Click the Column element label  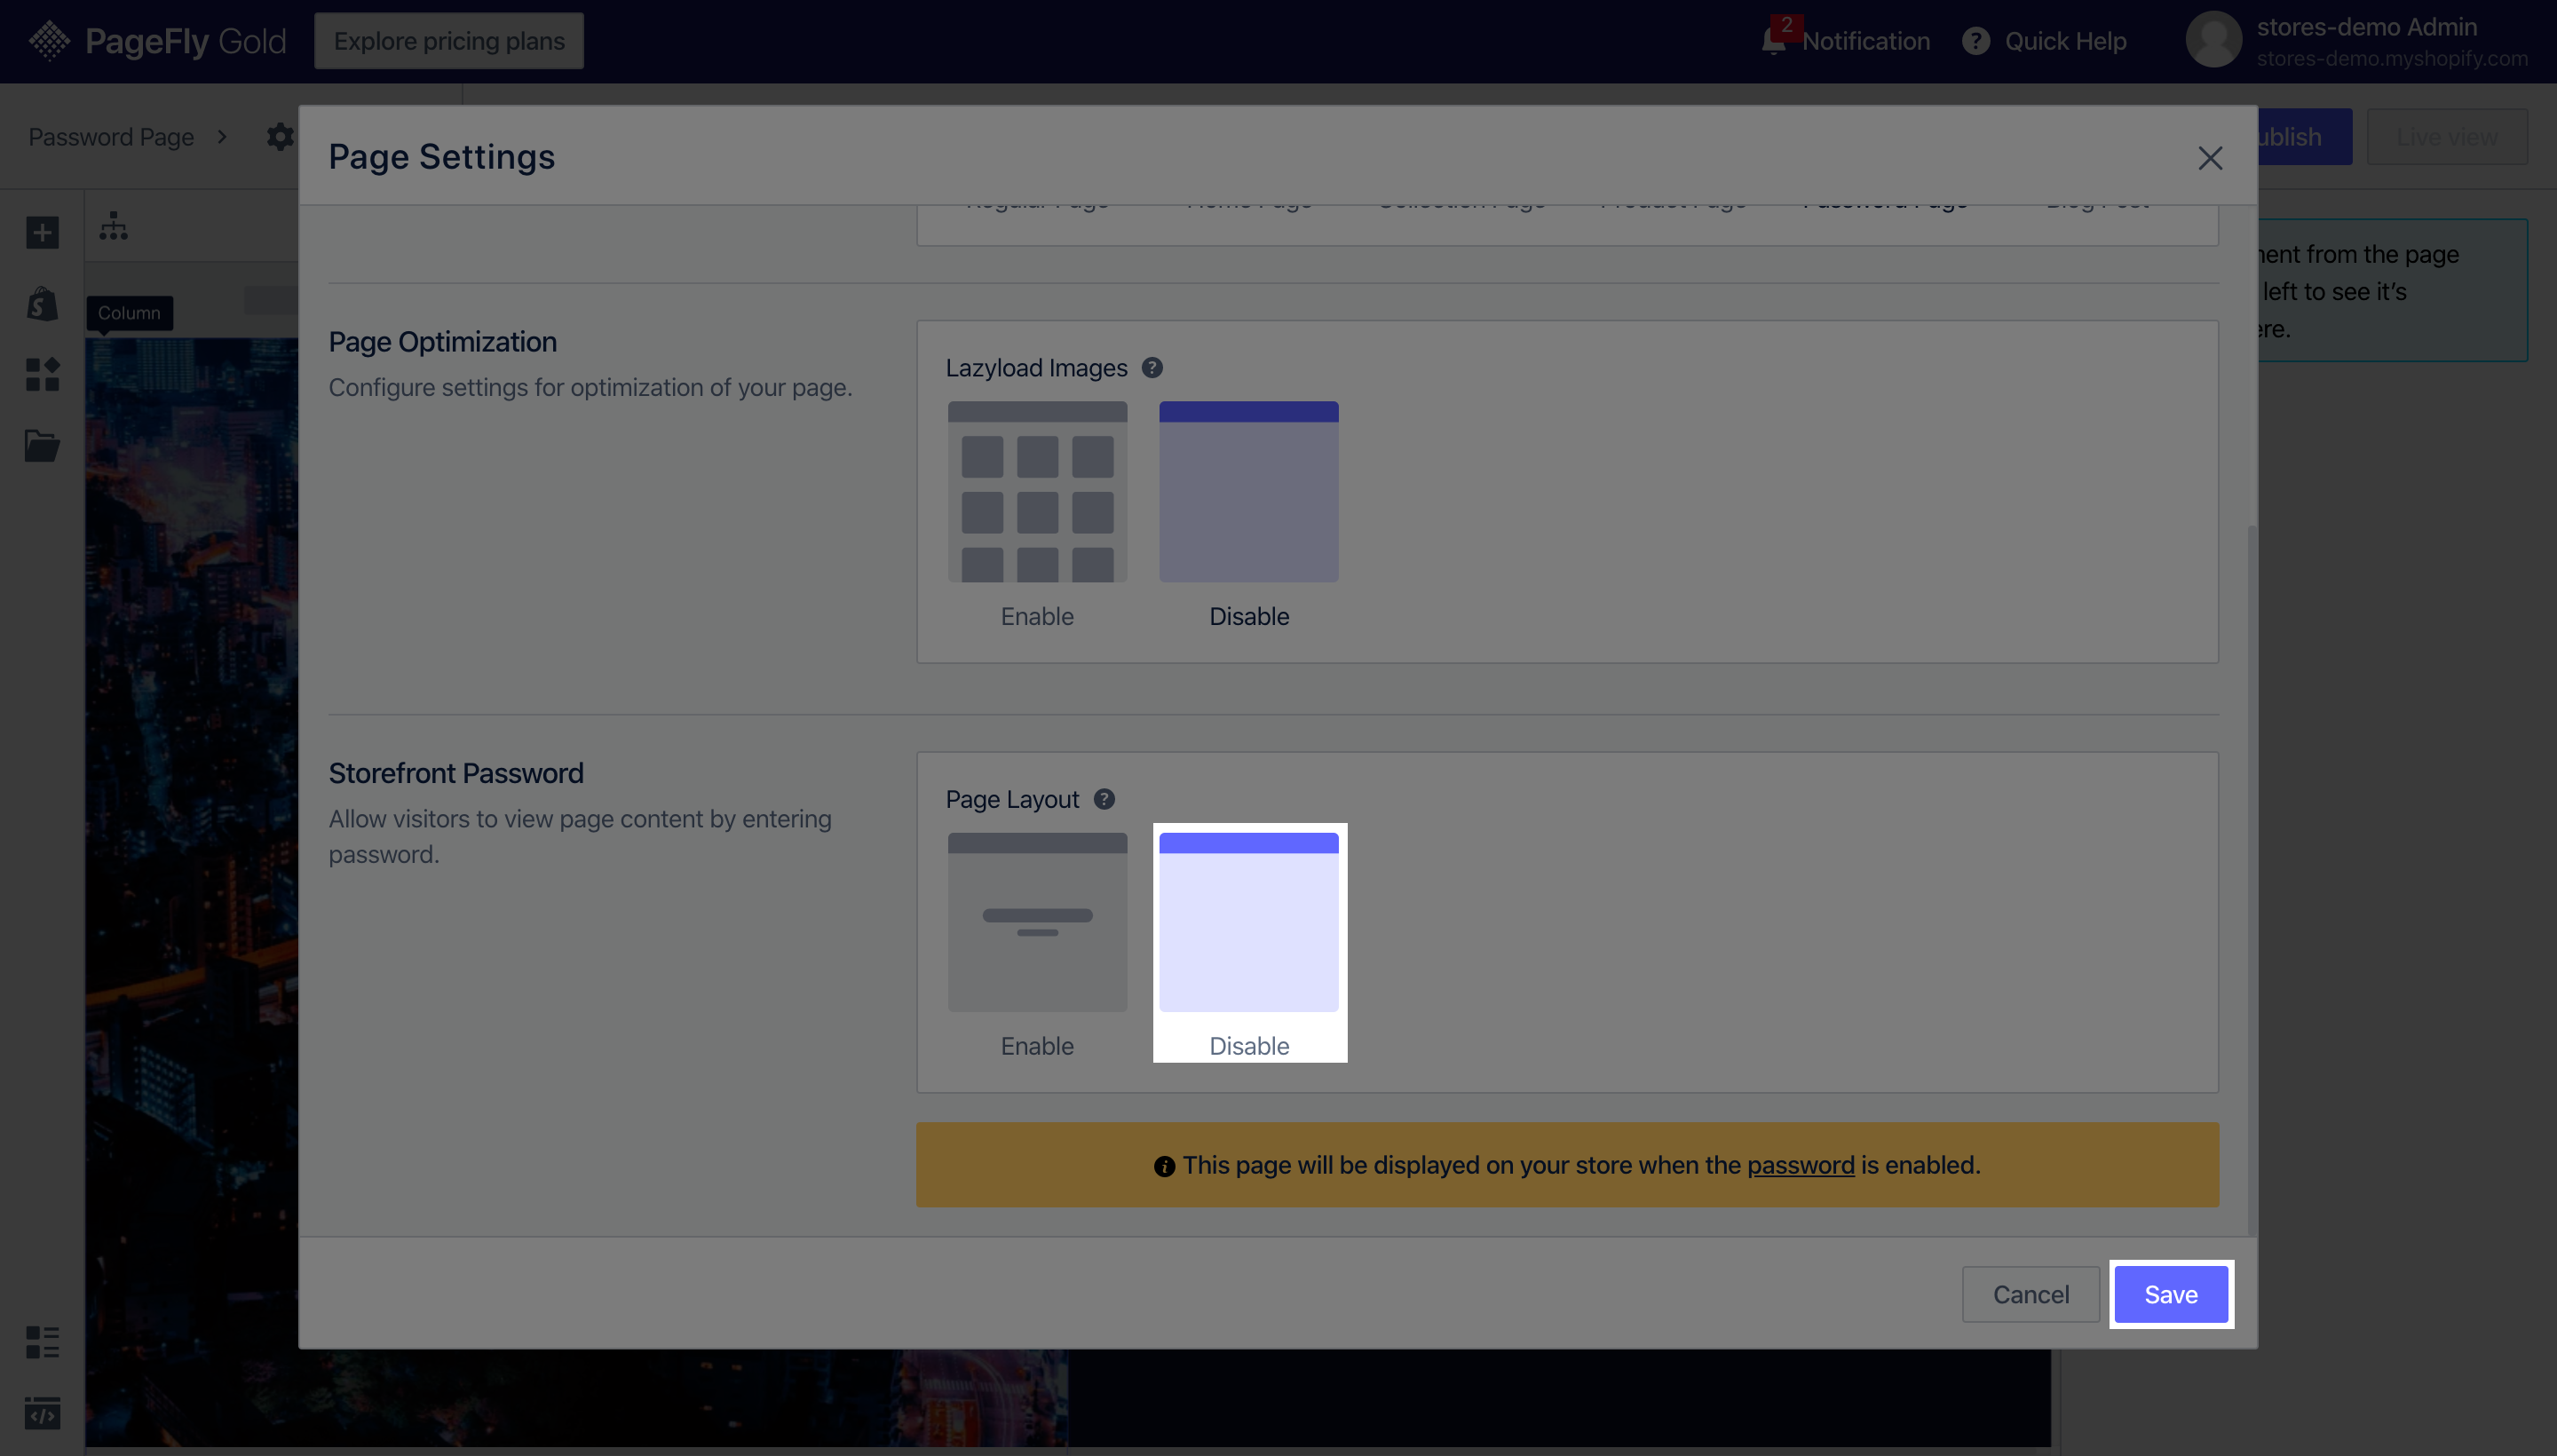pos(129,313)
